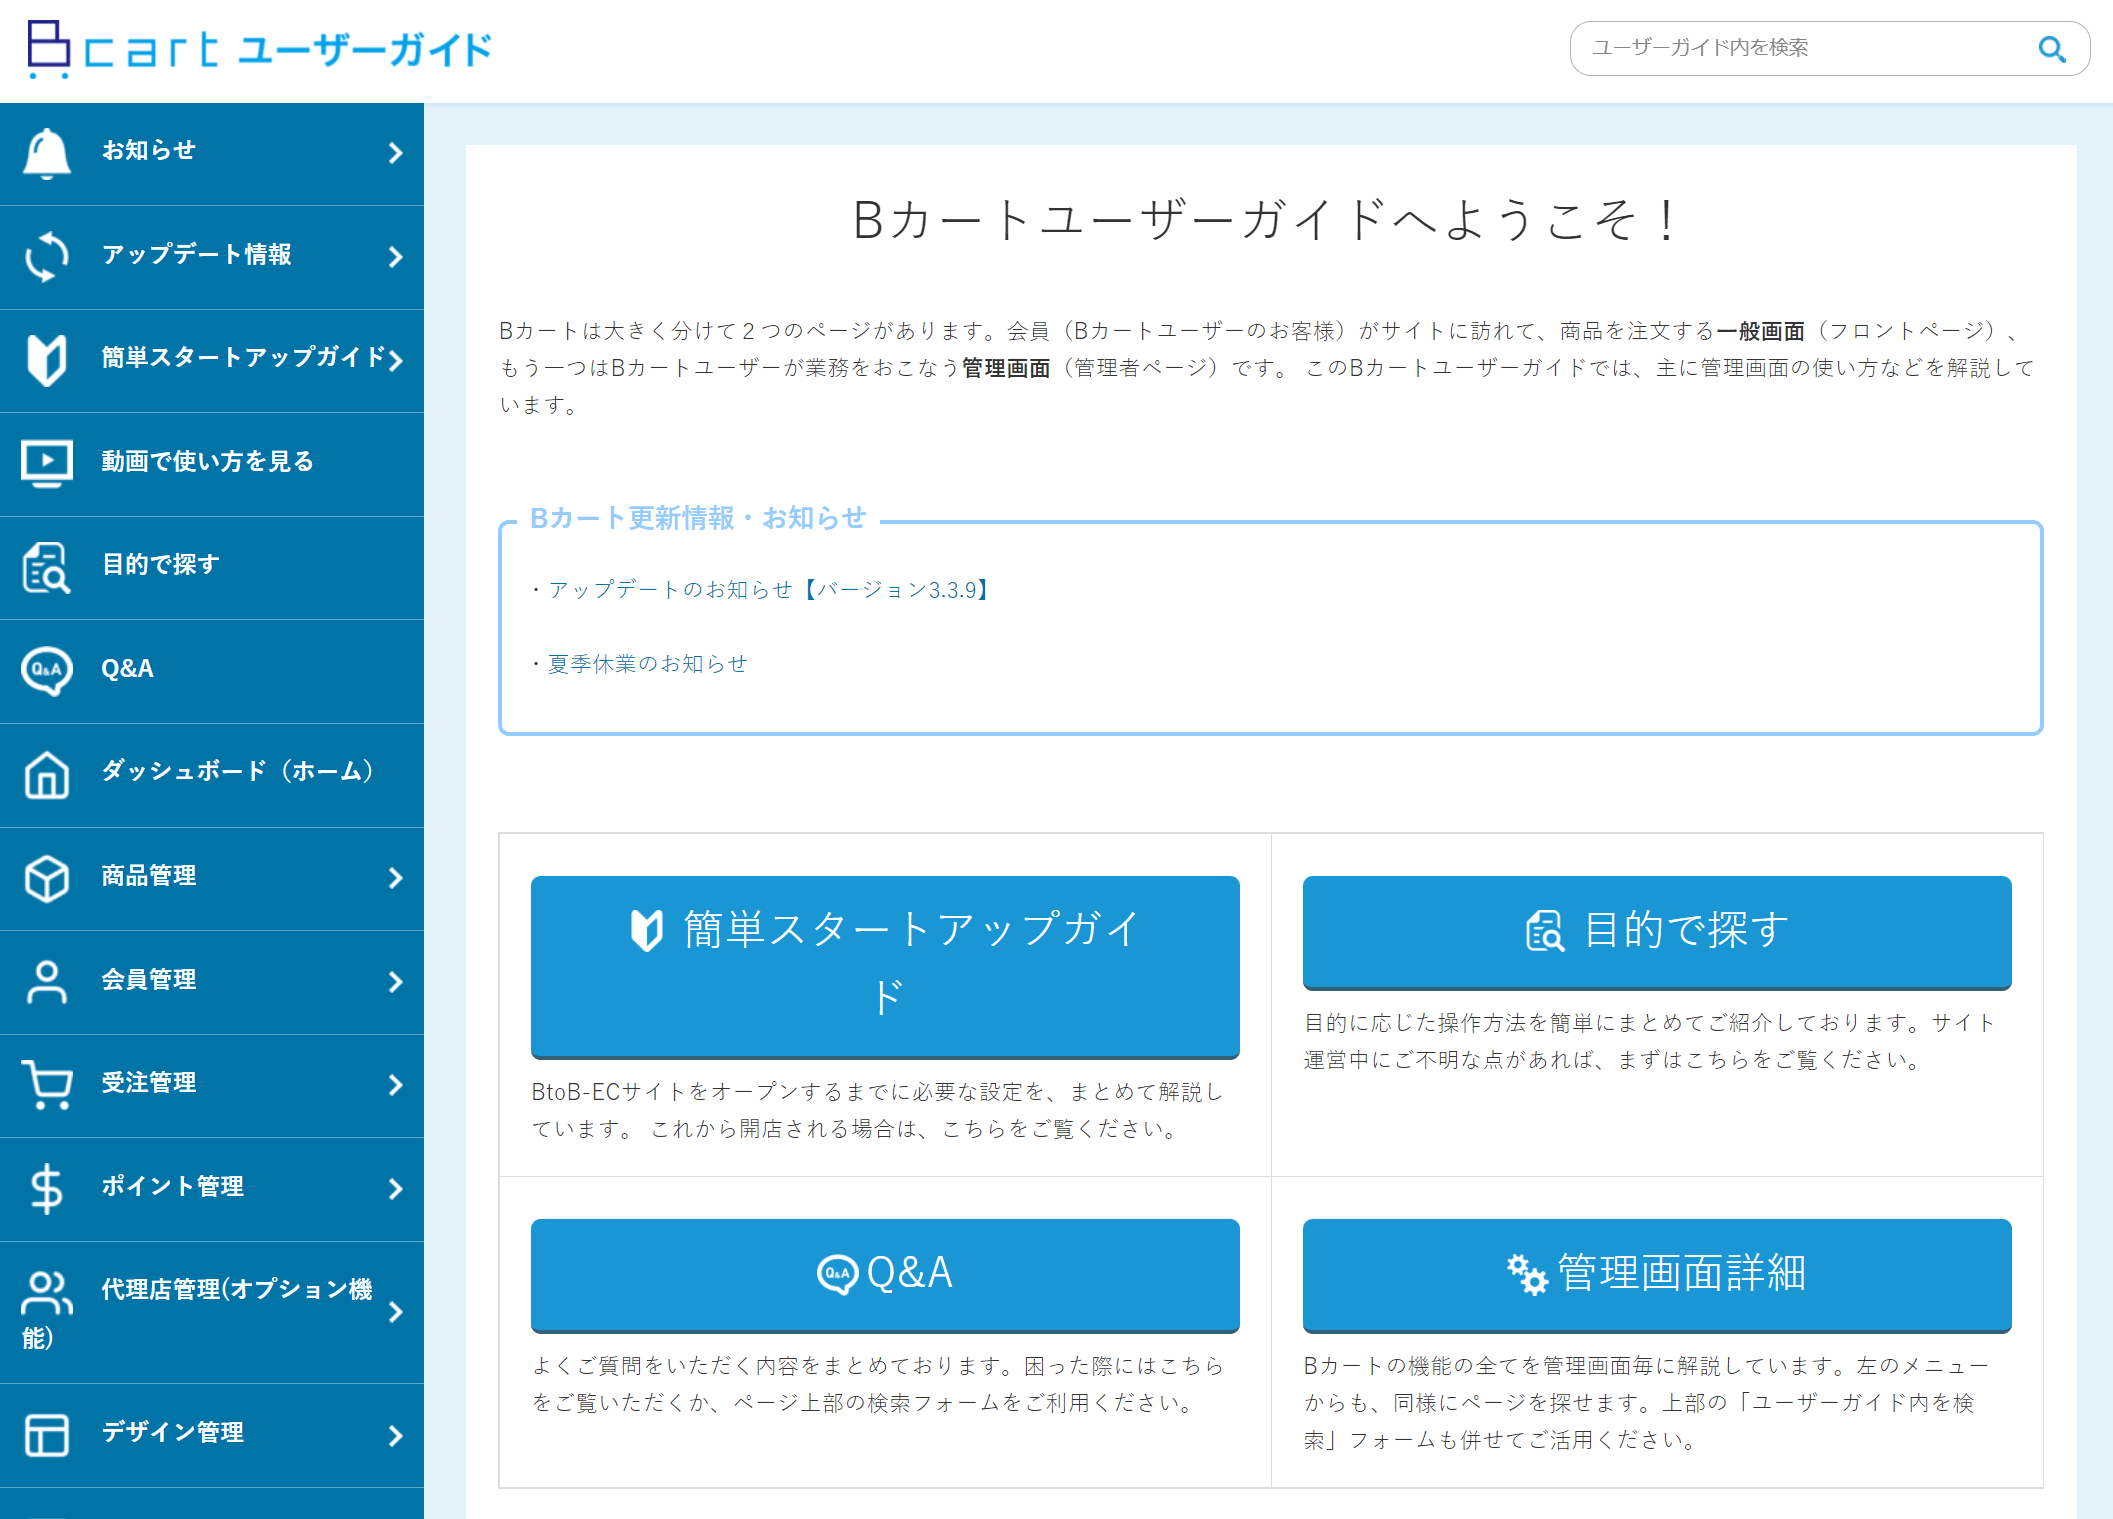Open the 夏季休業のお知らせ link

(647, 664)
